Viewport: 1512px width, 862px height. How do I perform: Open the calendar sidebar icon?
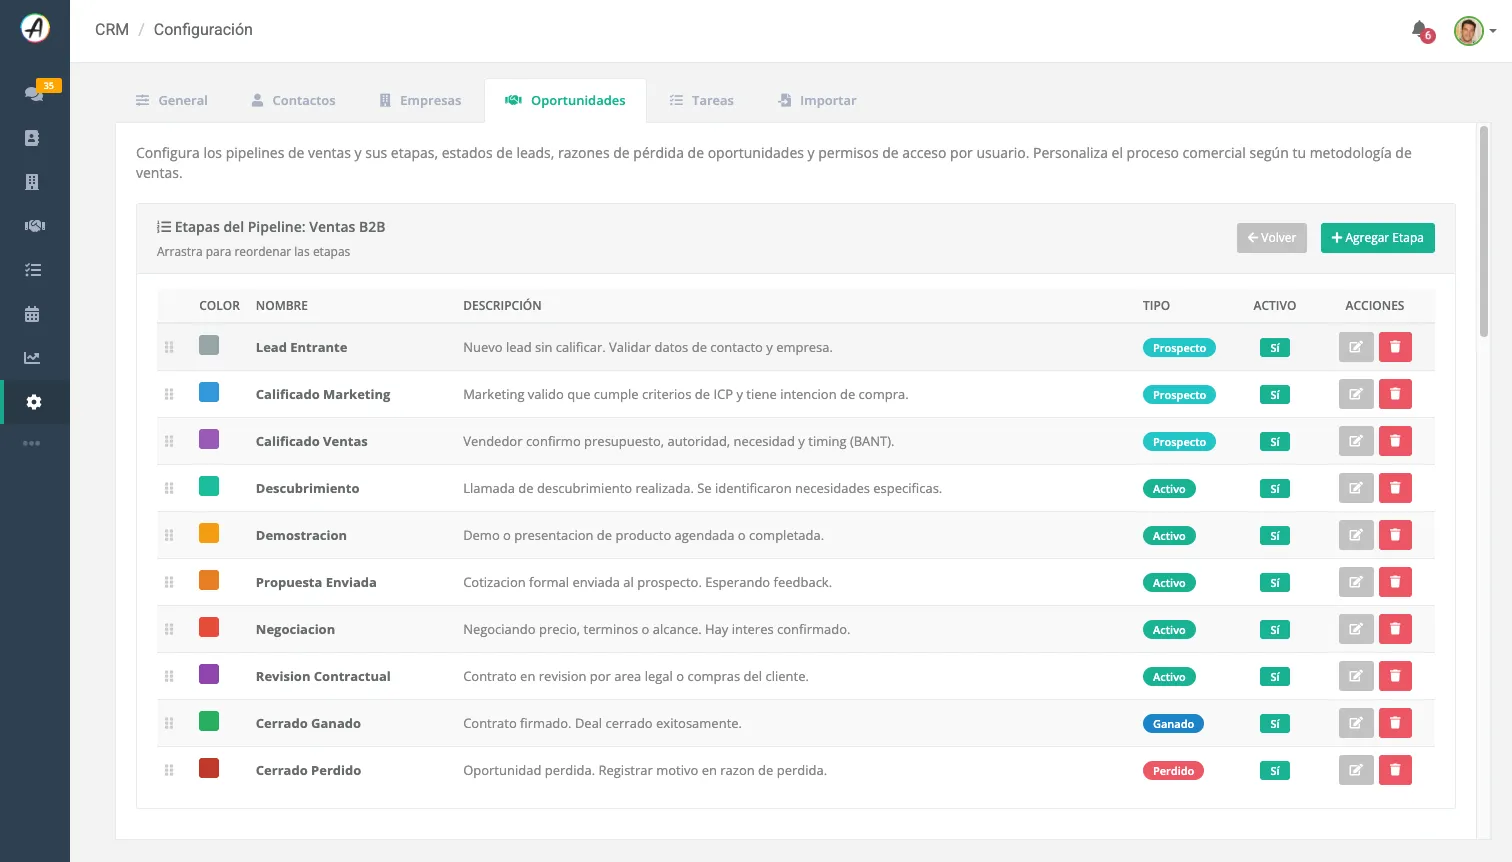pos(32,314)
